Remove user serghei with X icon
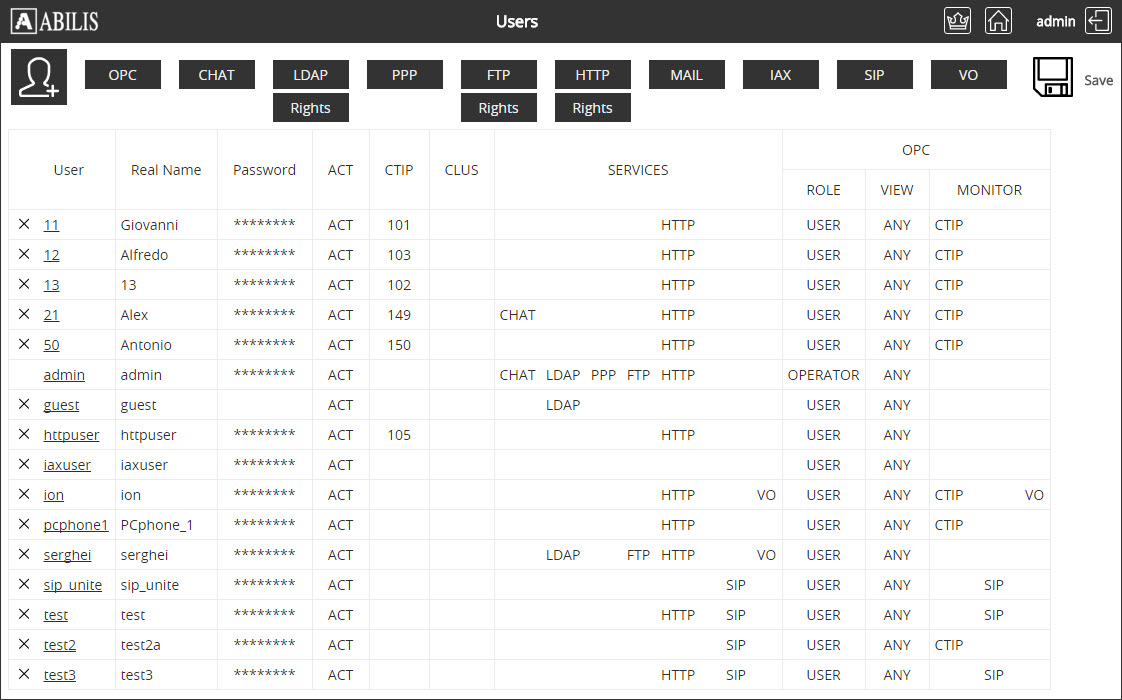The height and width of the screenshot is (700, 1122). (24, 555)
